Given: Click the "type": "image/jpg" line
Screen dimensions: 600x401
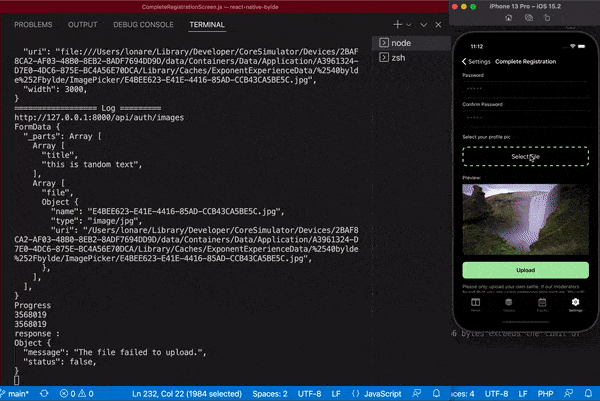Looking at the screenshot, I should [96, 221].
